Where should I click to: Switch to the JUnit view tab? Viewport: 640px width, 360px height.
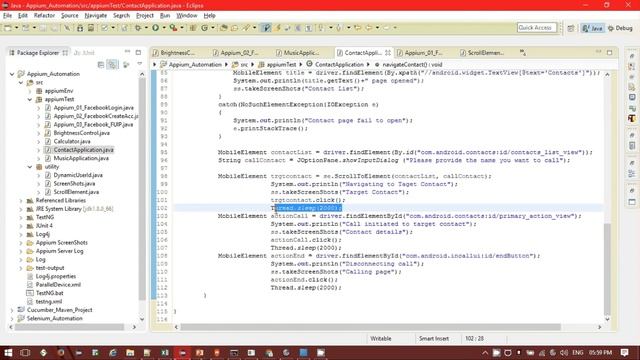(84, 53)
